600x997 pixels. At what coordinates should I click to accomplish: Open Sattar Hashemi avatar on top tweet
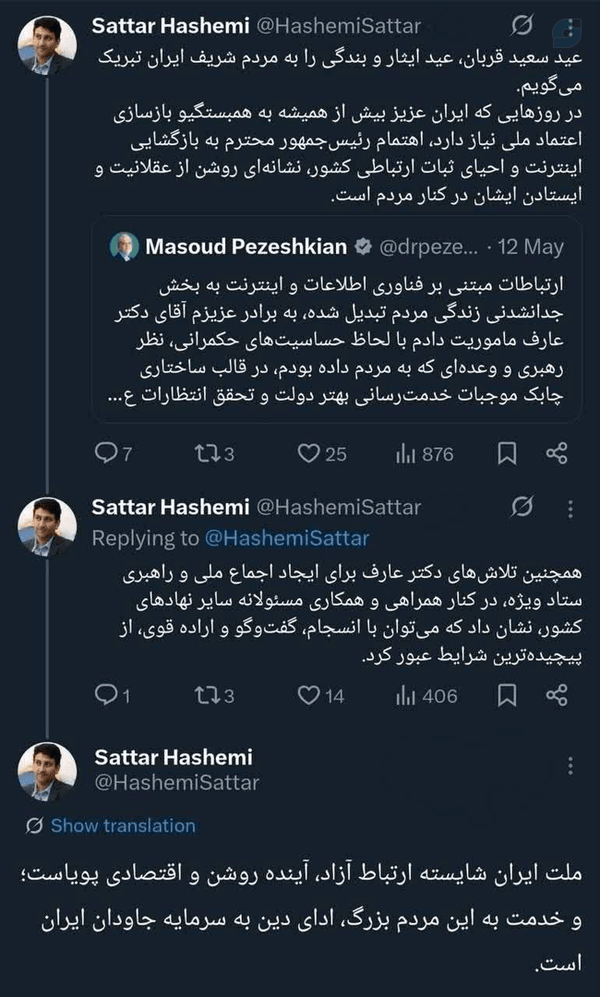click(46, 46)
